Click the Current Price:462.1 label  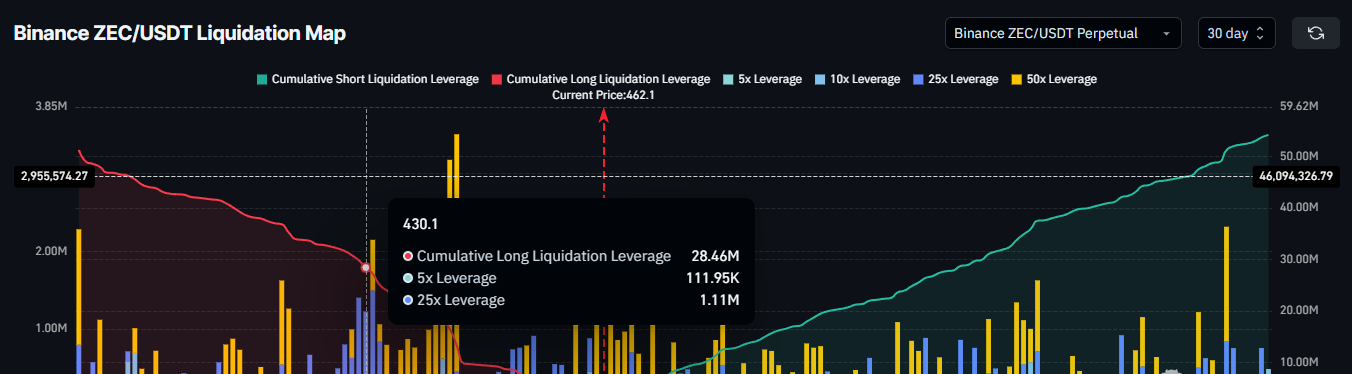click(603, 95)
